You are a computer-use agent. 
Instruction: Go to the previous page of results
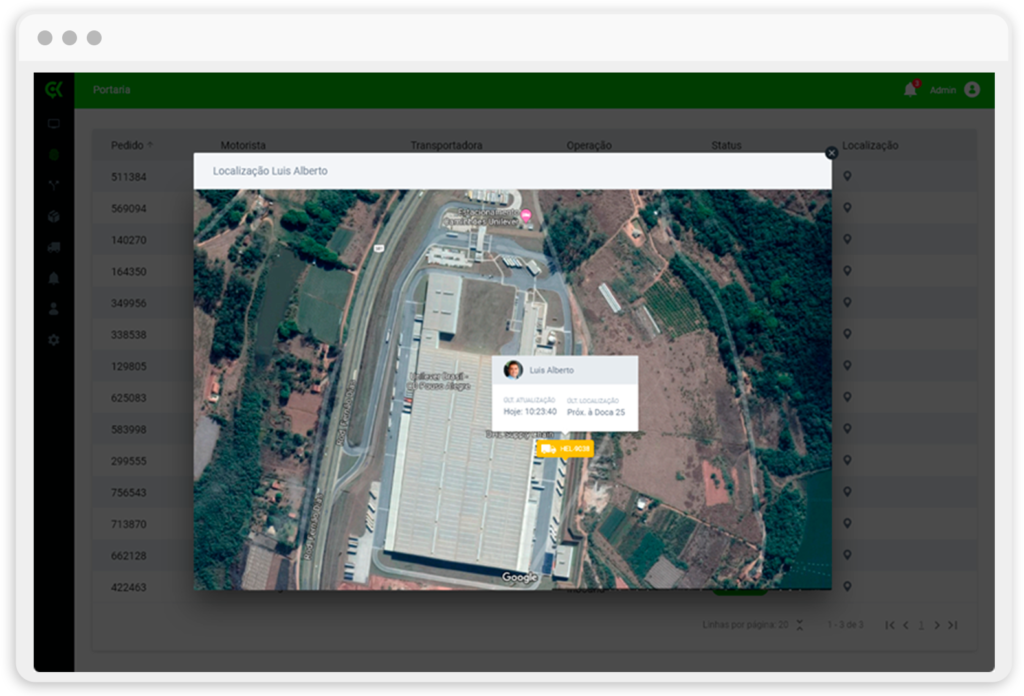tap(906, 625)
